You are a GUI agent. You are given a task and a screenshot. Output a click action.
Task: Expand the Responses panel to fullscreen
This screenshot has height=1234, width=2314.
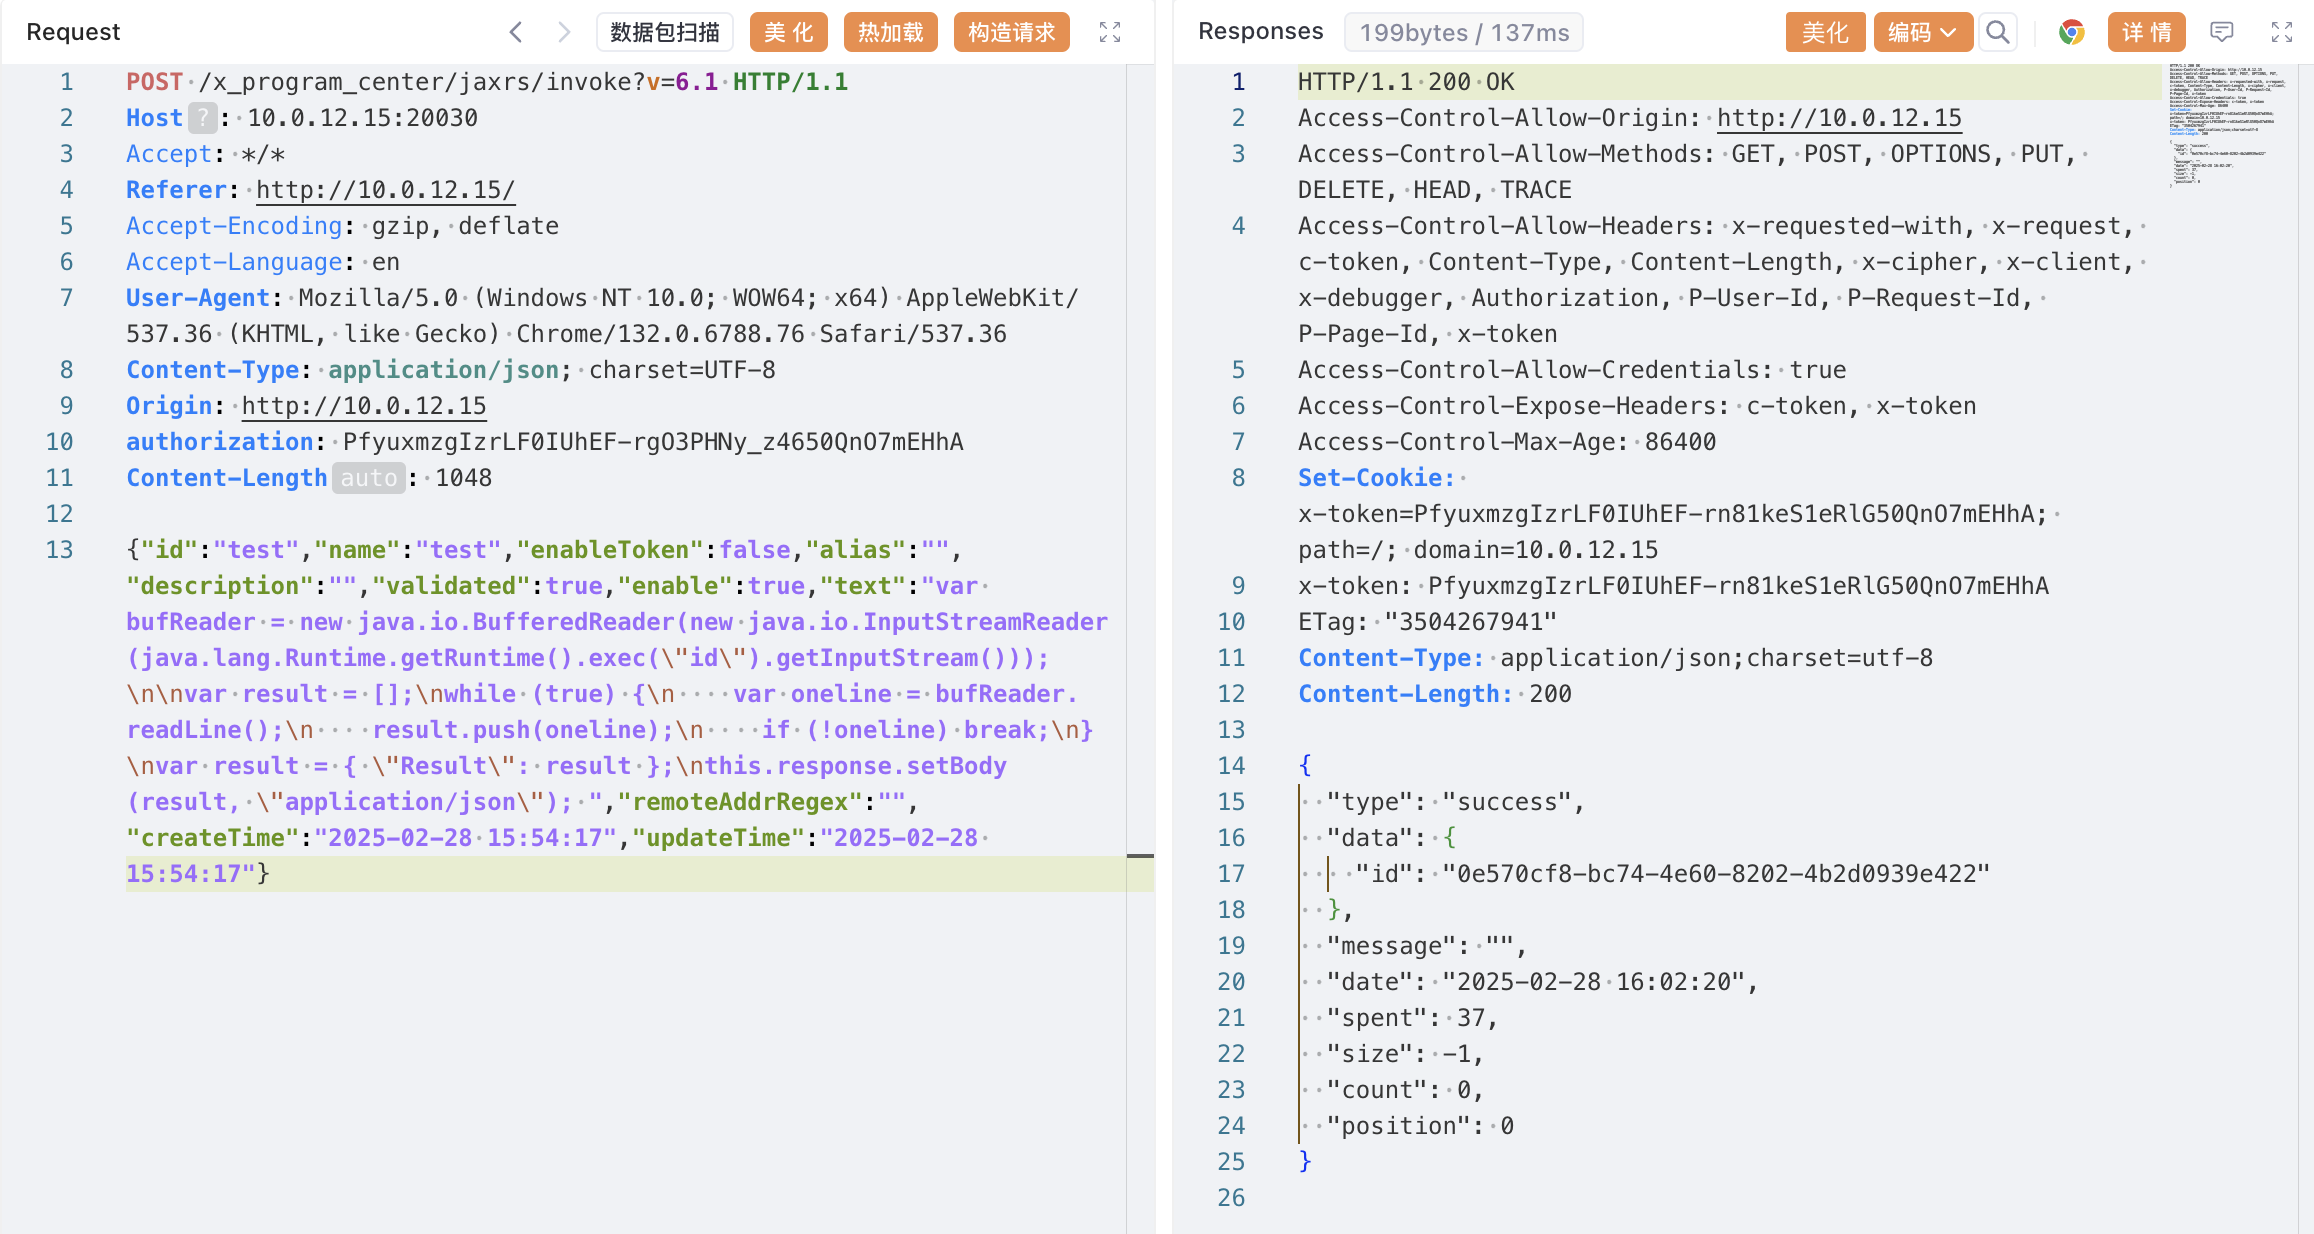click(x=2281, y=32)
